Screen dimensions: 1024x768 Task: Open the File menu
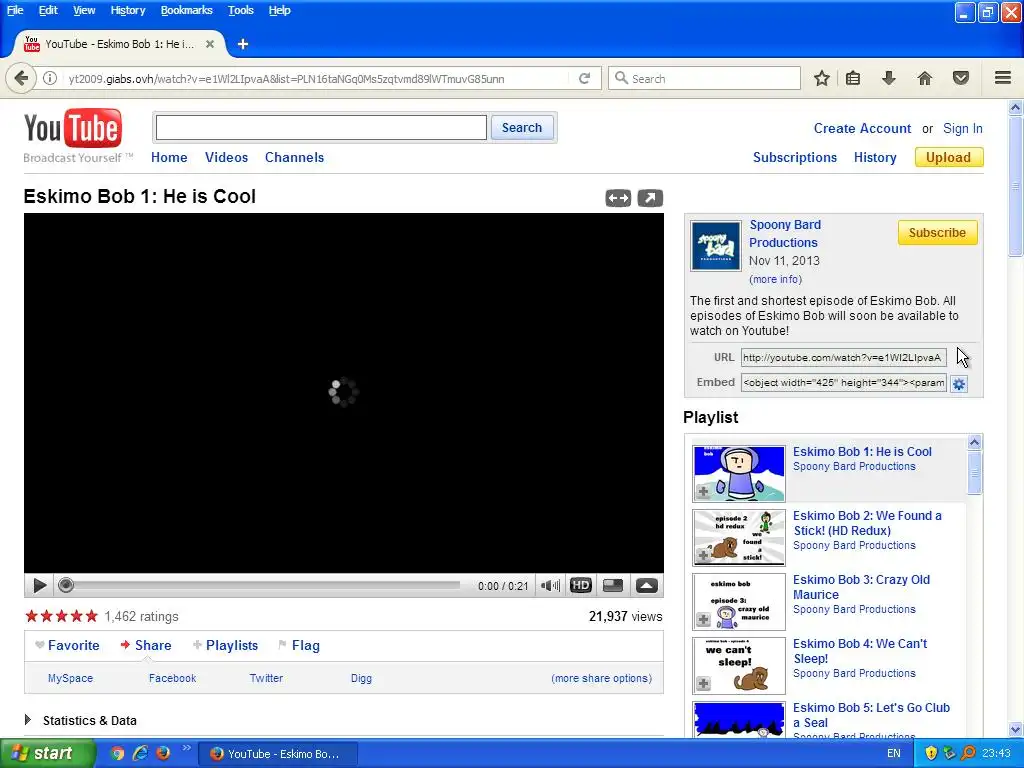click(14, 10)
